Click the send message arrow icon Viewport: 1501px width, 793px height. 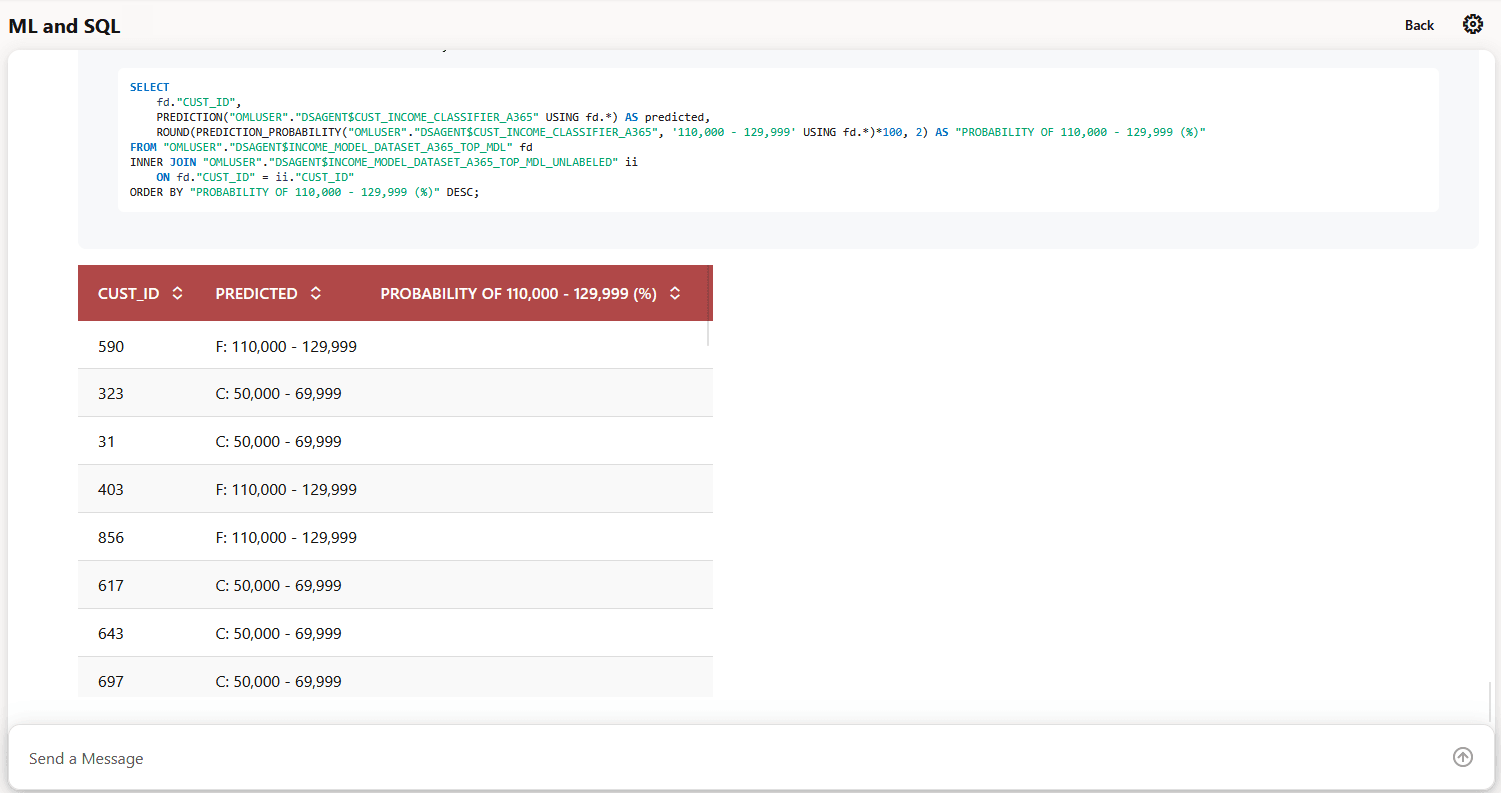[x=1463, y=757]
